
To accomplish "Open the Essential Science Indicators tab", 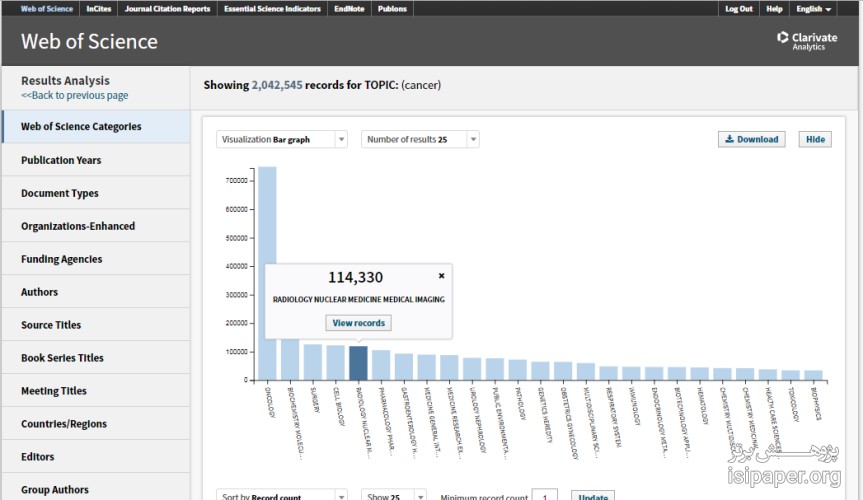I will (272, 9).
